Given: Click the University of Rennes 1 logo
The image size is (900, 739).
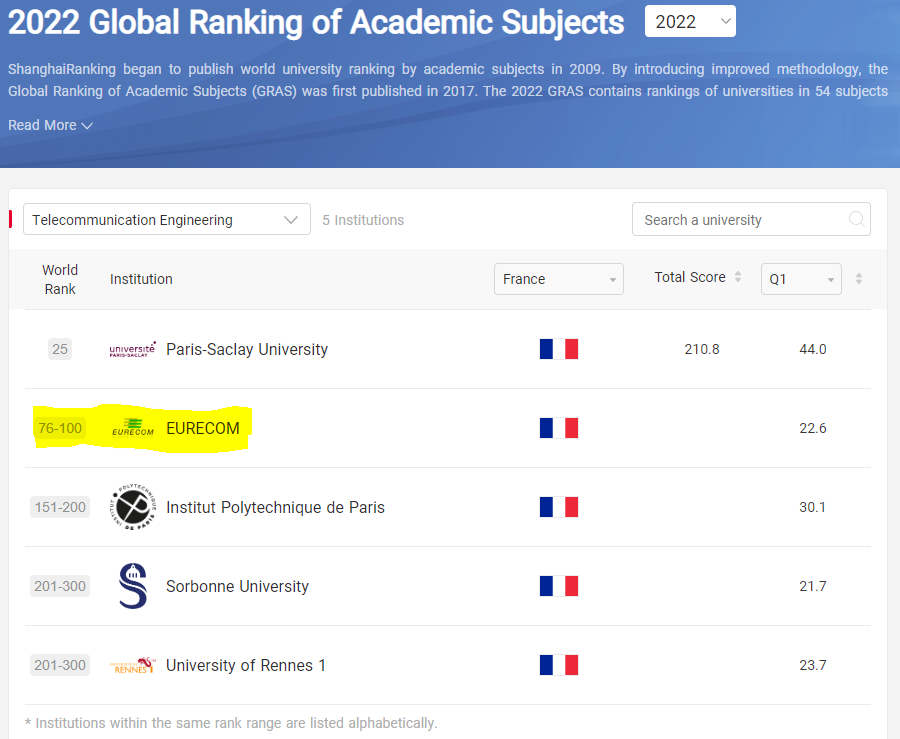Looking at the screenshot, I should 133,665.
